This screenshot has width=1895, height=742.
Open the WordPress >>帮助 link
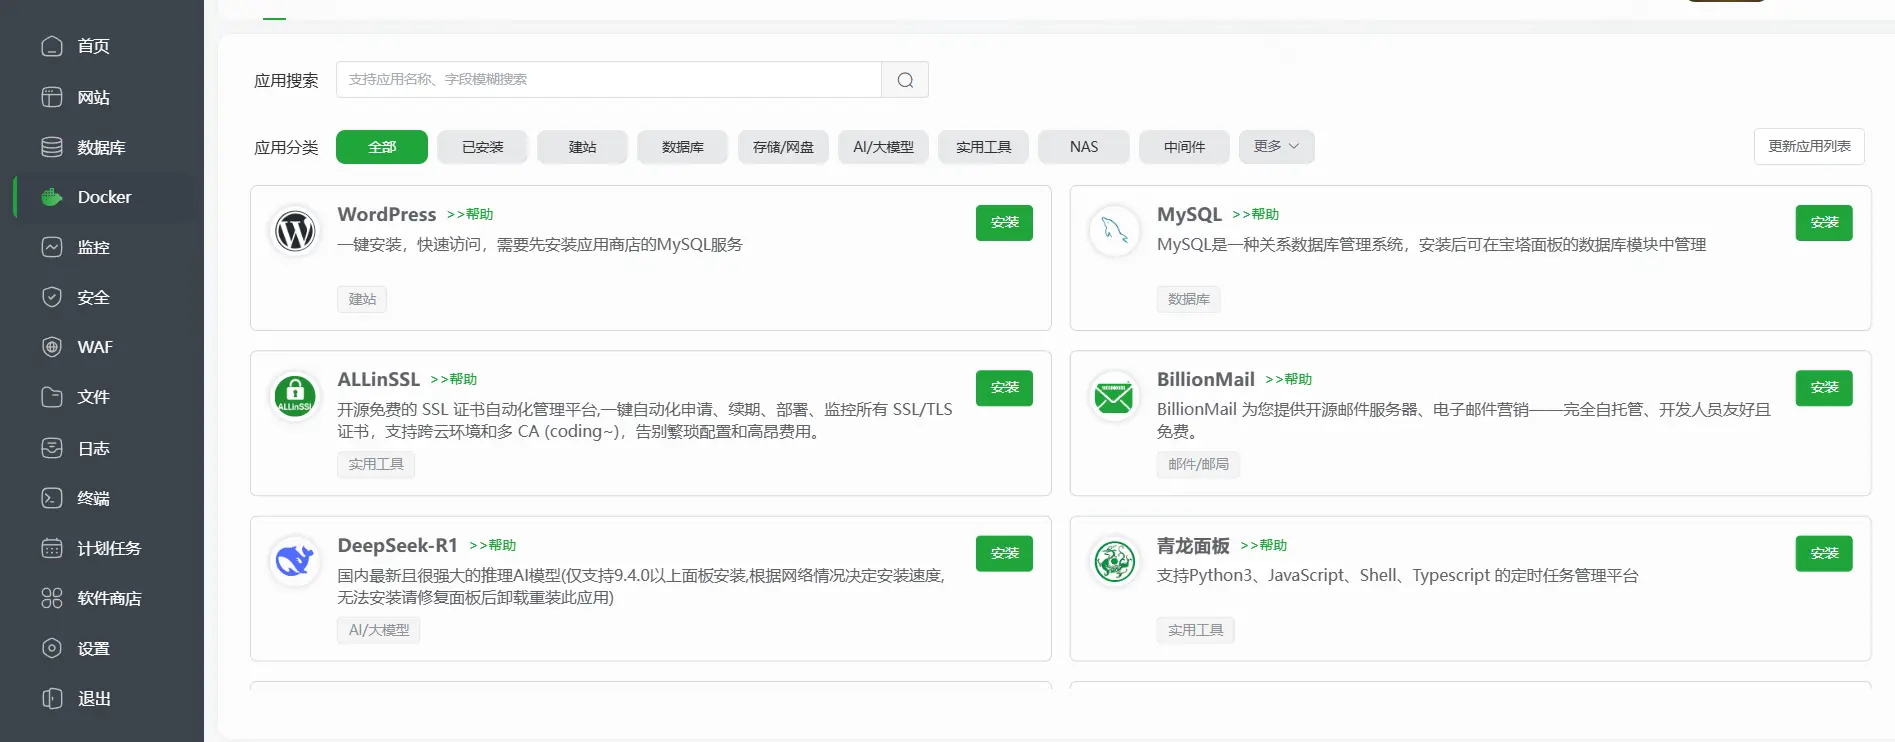[470, 214]
